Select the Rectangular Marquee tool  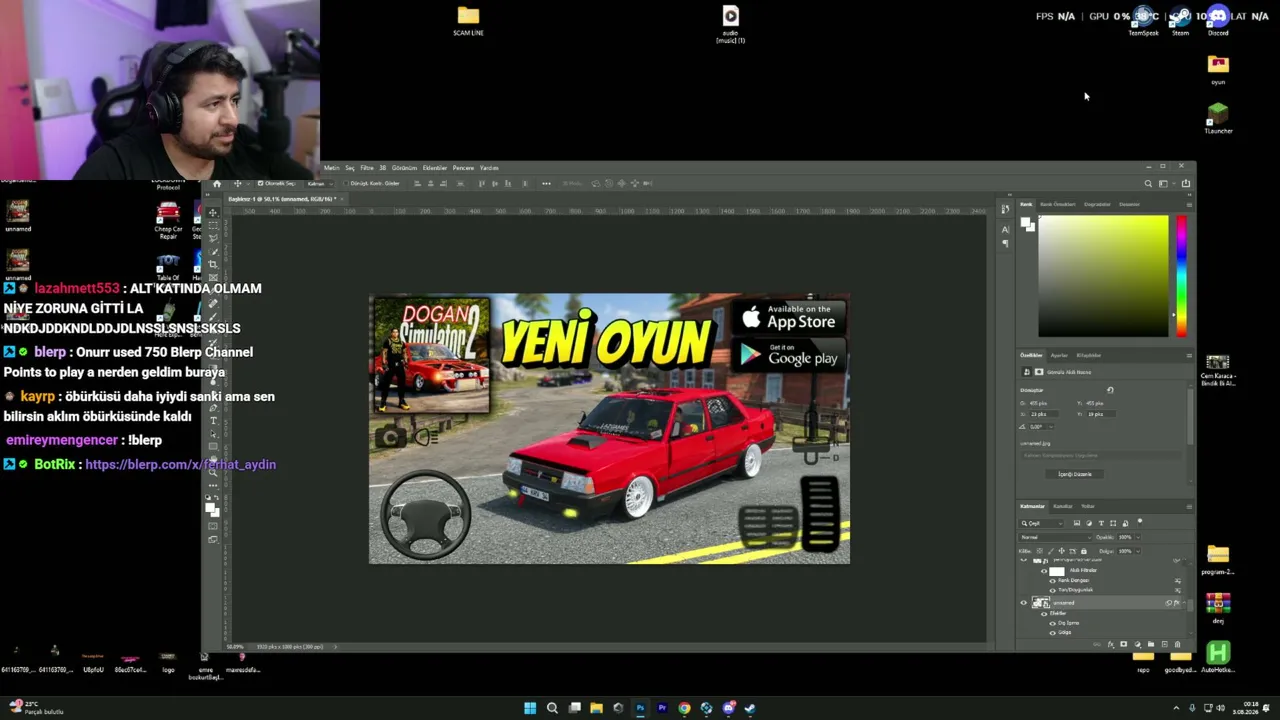pos(213,225)
